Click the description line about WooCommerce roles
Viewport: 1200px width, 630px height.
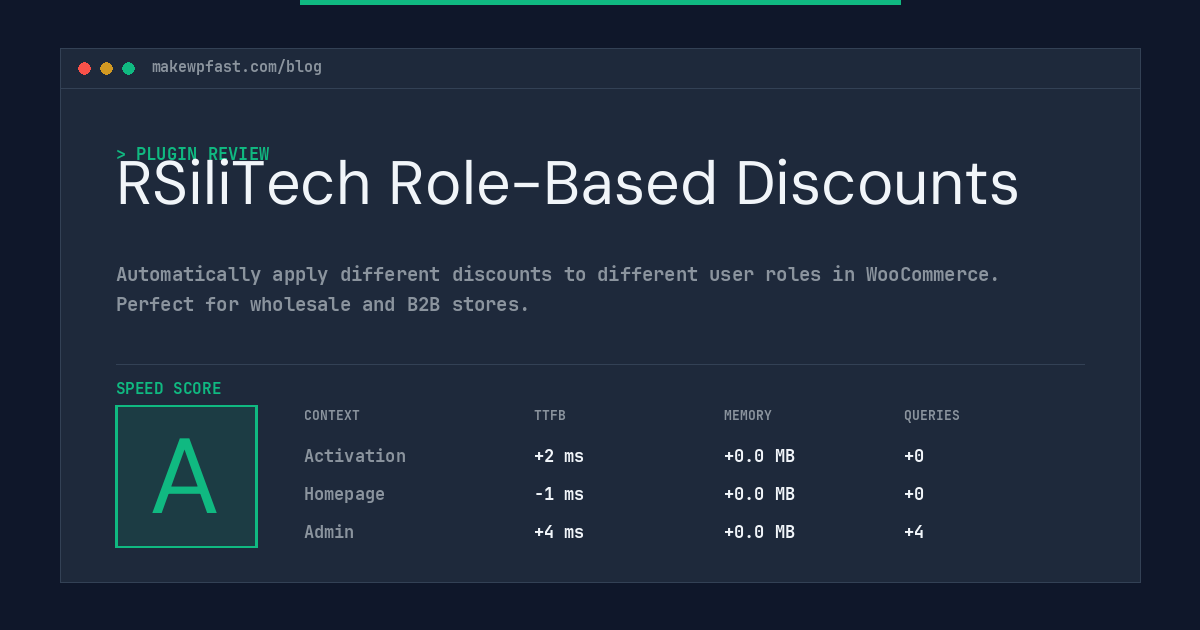pyautogui.click(x=558, y=274)
